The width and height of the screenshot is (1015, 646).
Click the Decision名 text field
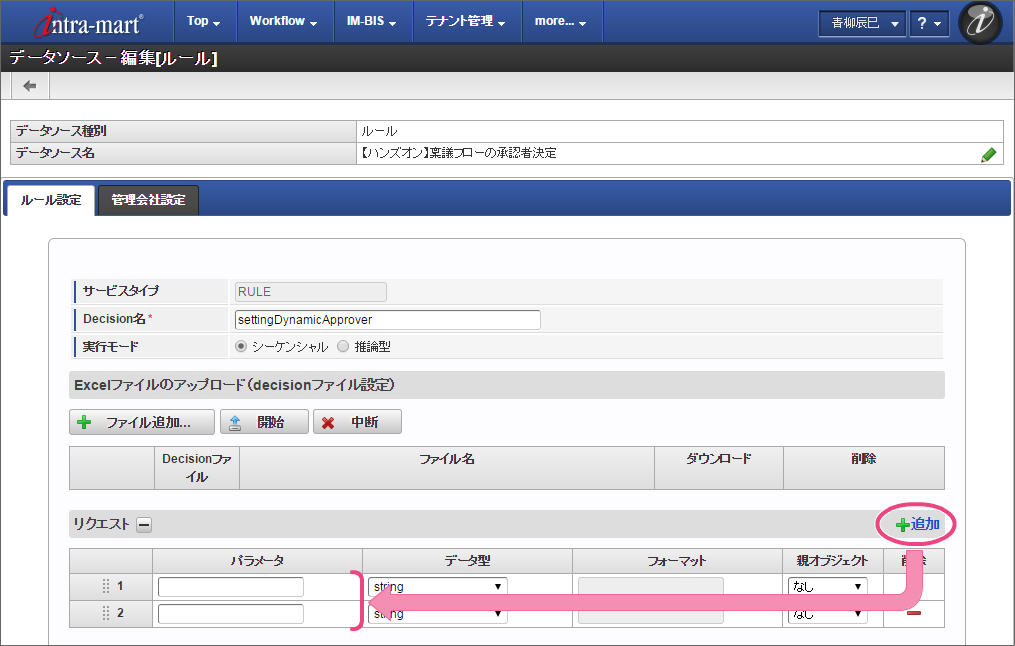(386, 320)
